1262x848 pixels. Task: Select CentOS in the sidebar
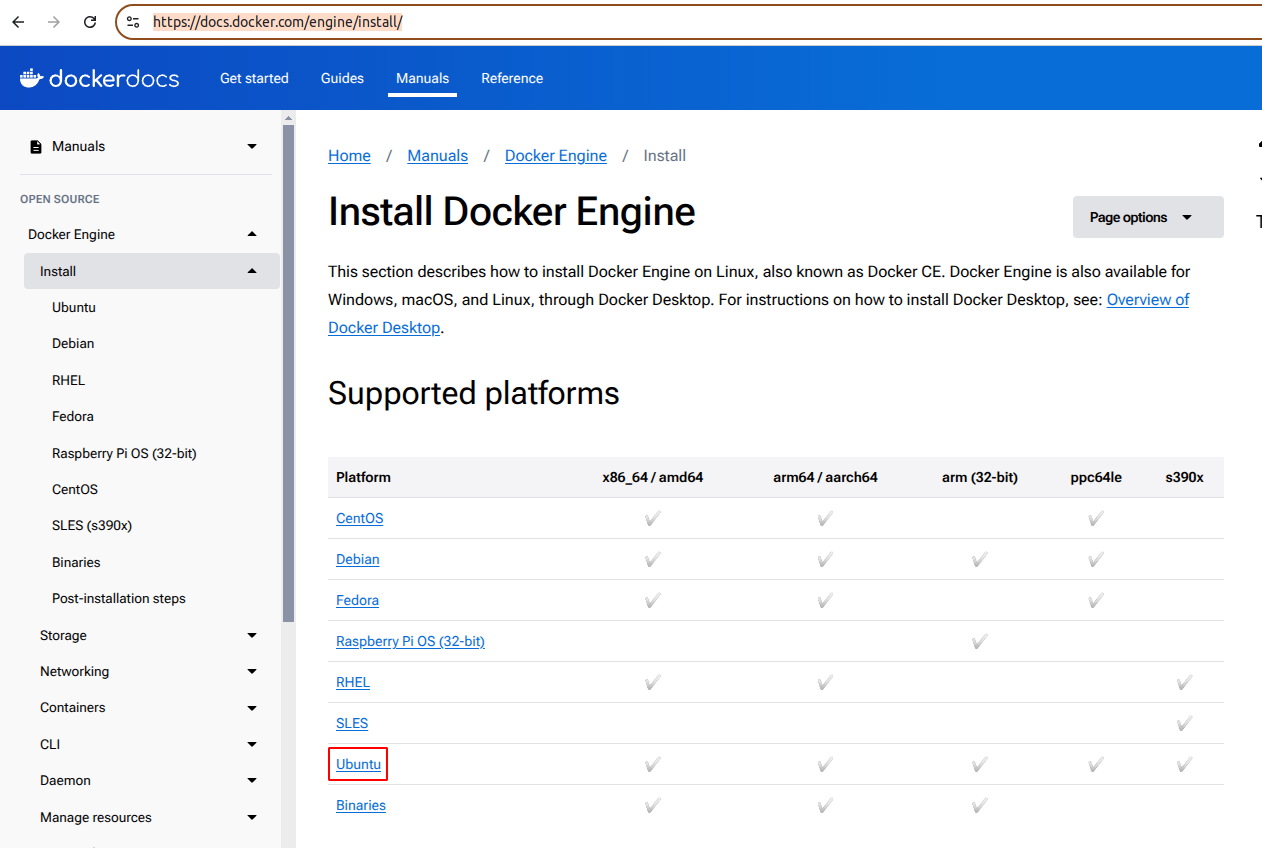[x=75, y=489]
